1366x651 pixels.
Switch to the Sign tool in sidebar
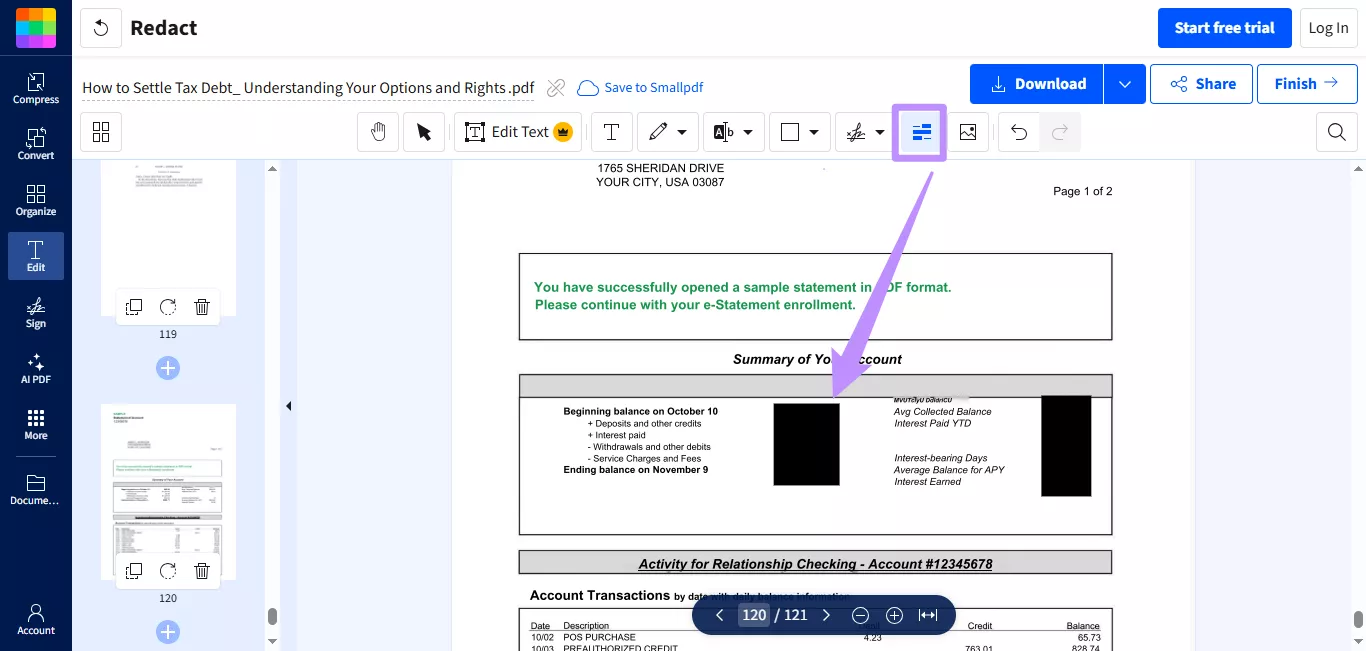coord(35,313)
